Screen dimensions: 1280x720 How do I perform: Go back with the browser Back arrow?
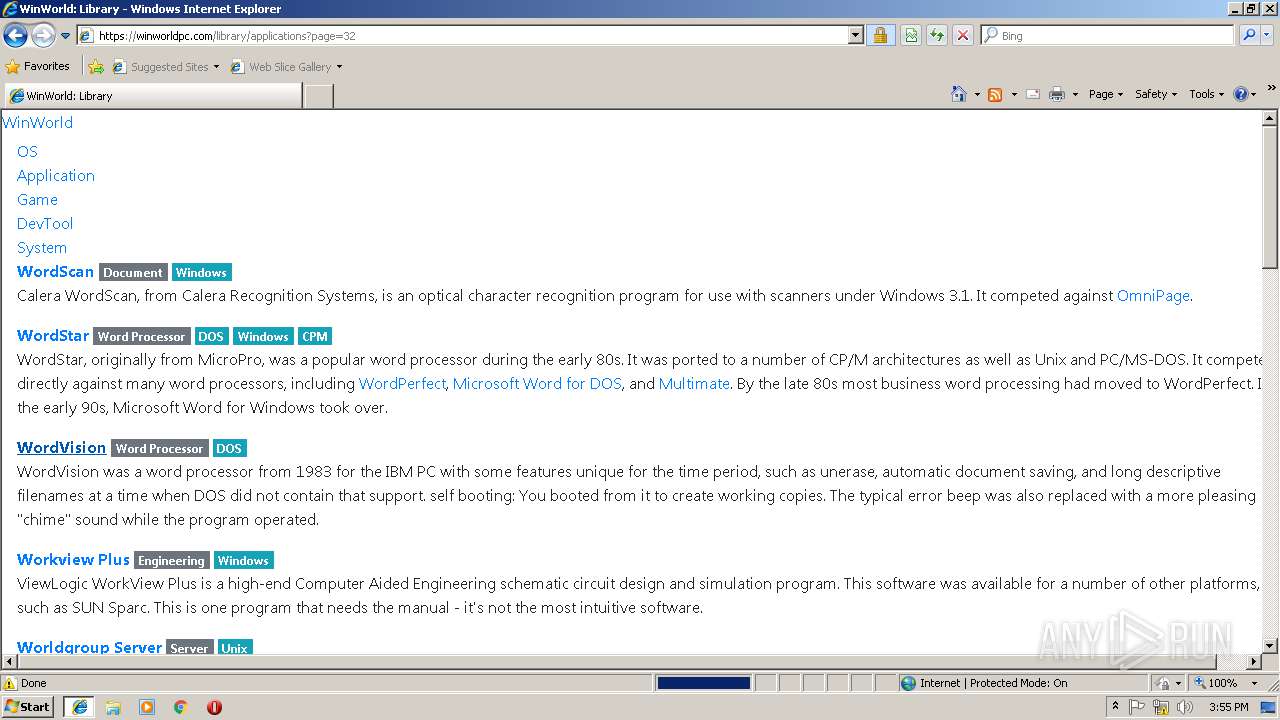click(15, 36)
